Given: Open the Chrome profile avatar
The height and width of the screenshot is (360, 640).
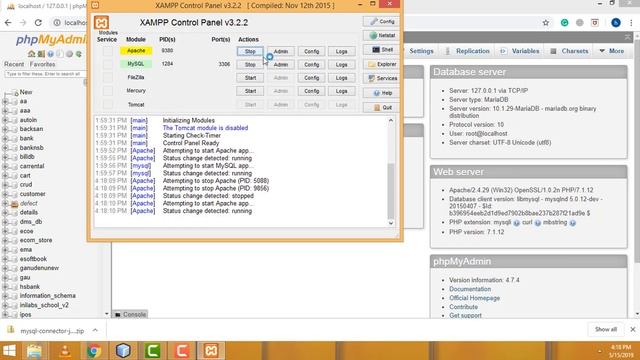Looking at the screenshot, I should coord(616,23).
